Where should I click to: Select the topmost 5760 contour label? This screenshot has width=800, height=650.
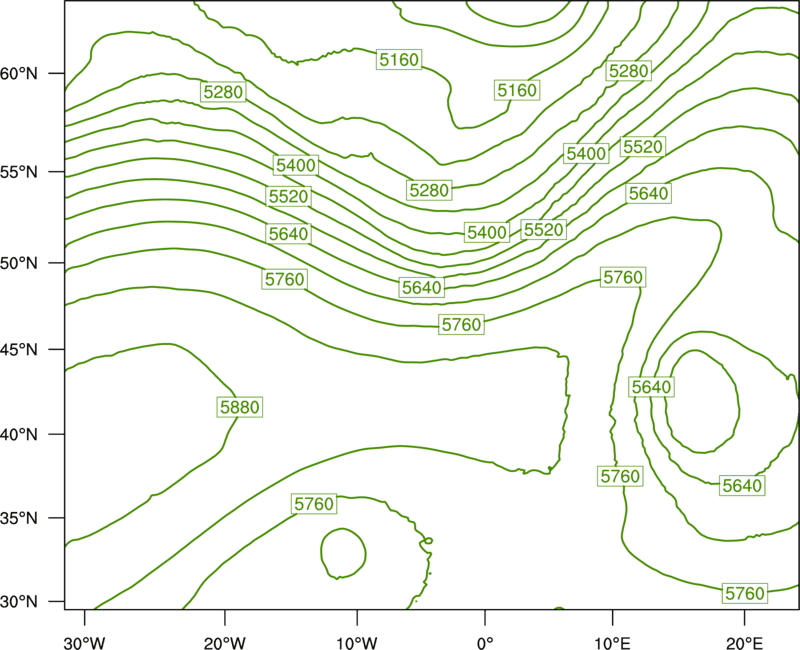[623, 277]
